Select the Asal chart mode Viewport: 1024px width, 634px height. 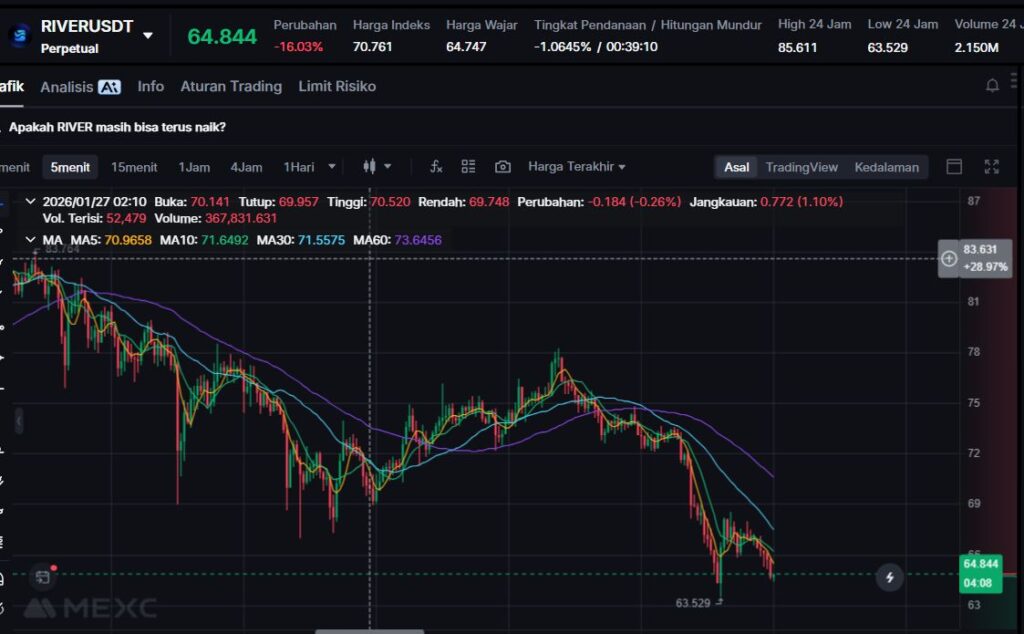coord(736,167)
